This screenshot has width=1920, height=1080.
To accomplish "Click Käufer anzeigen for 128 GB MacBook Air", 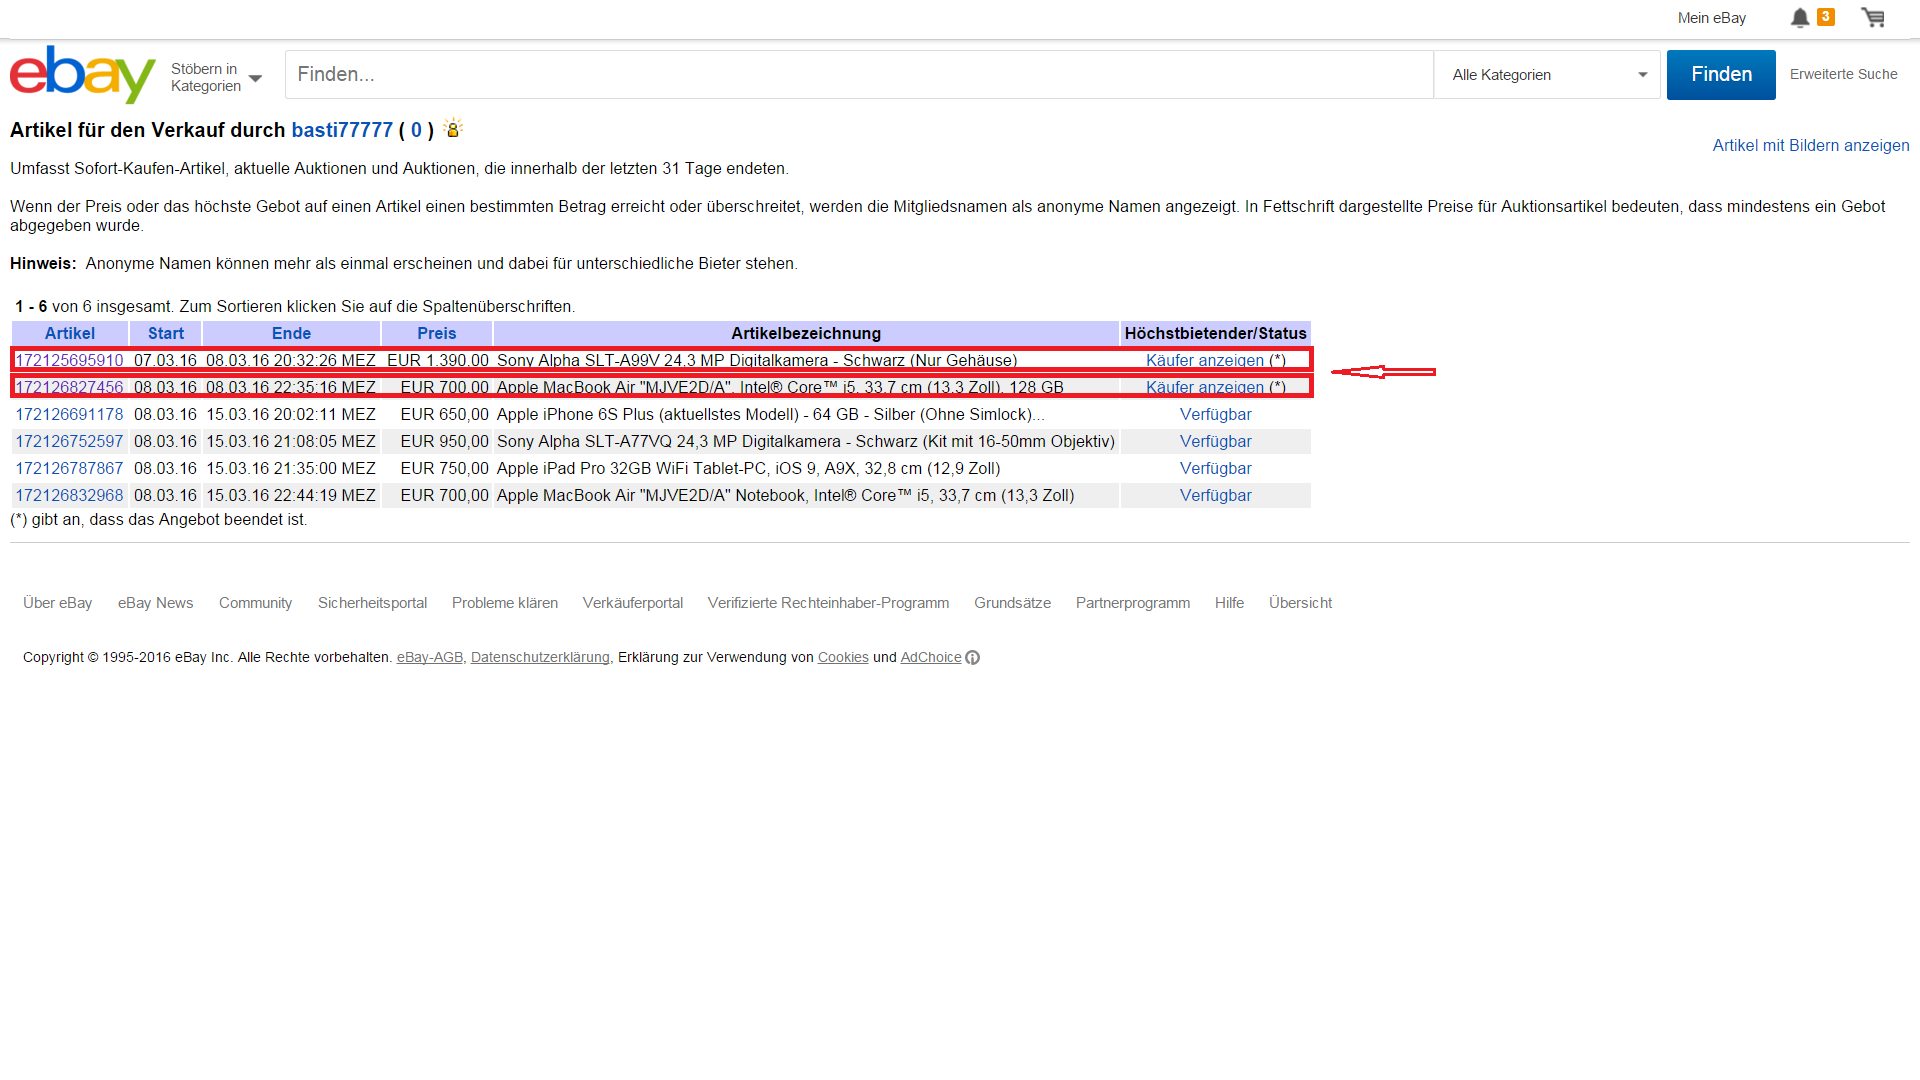I will (x=1205, y=387).
